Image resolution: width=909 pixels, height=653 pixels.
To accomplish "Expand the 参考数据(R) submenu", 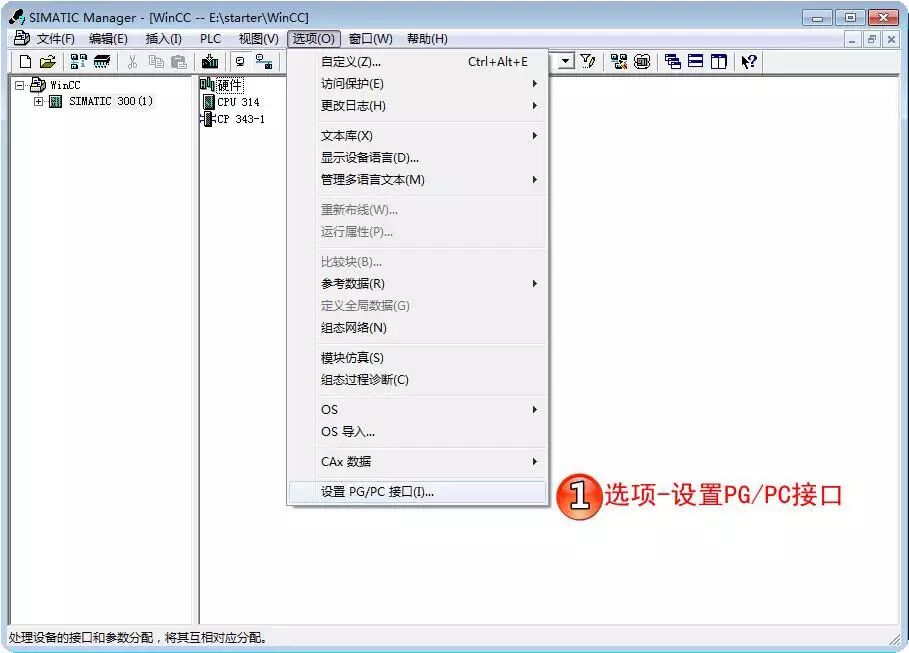I will click(x=417, y=284).
